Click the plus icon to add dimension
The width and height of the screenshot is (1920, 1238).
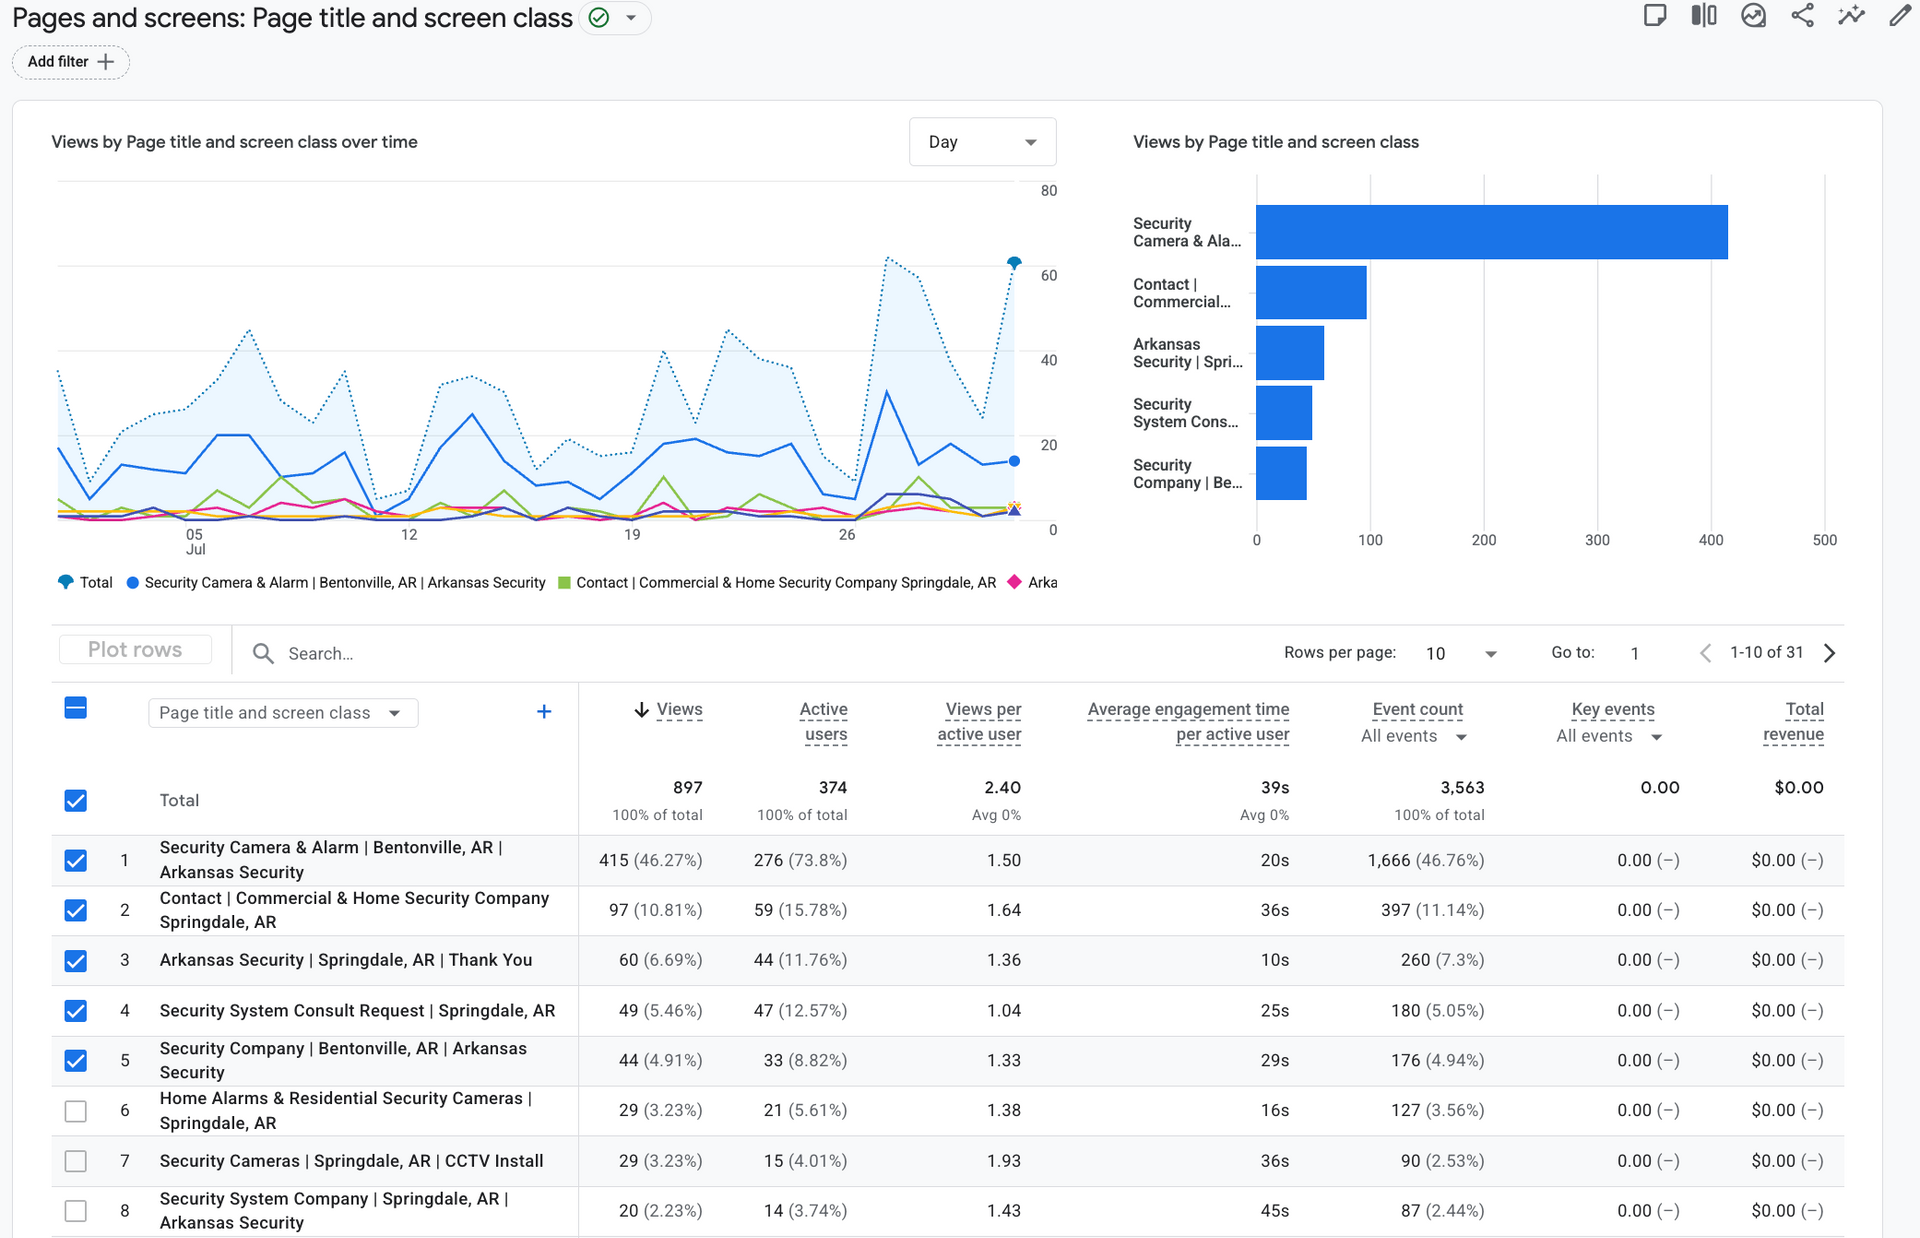pos(544,712)
